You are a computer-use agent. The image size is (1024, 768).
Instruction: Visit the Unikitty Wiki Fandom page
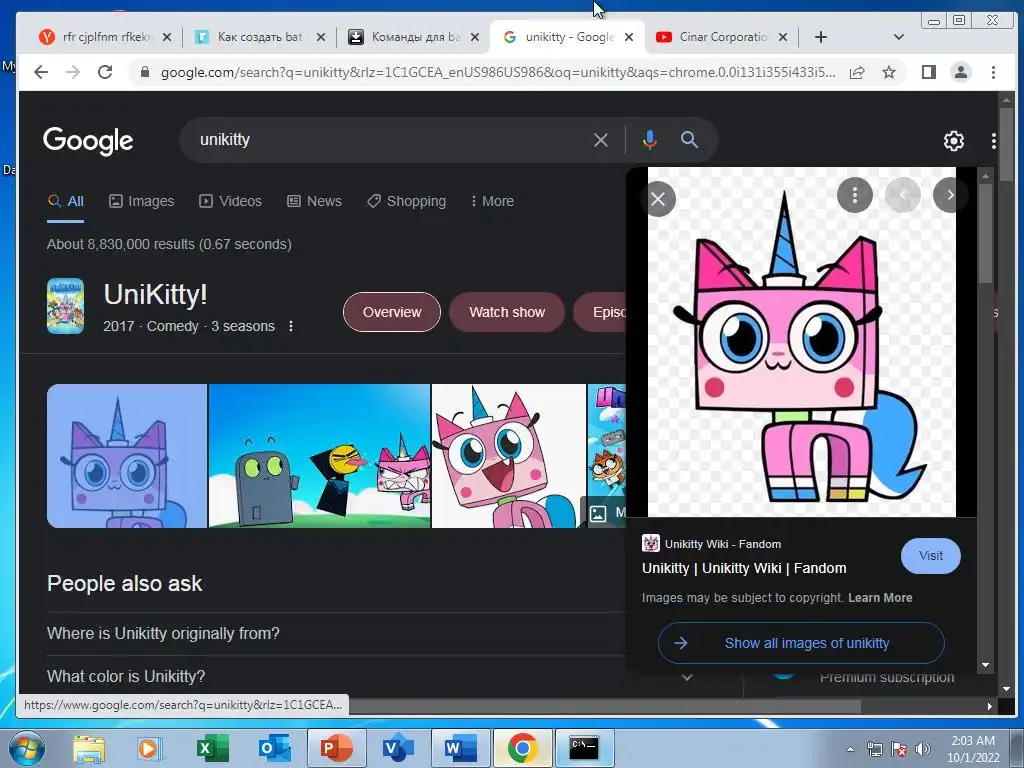(931, 556)
